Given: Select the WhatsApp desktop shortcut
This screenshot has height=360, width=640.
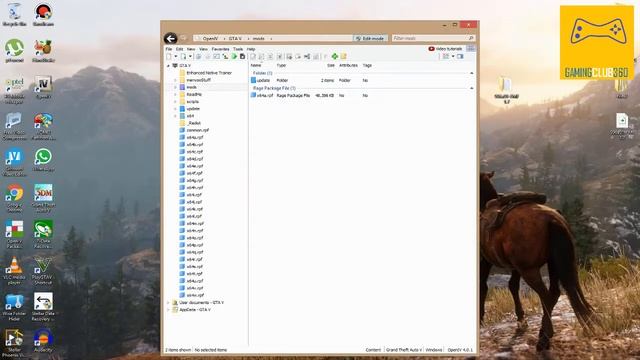Looking at the screenshot, I should 43,160.
